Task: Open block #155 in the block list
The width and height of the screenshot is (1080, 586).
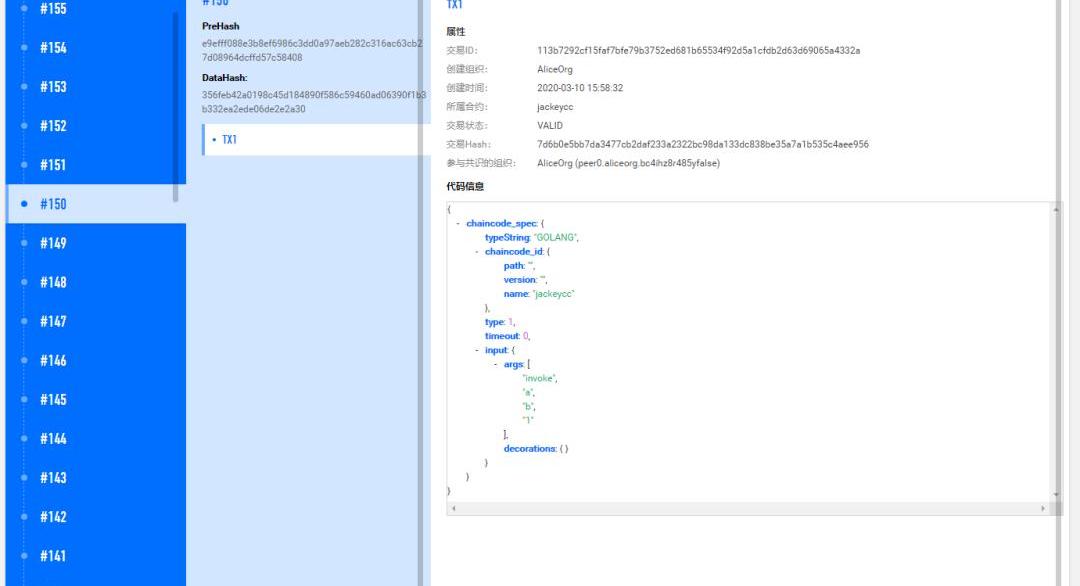Action: tap(53, 9)
